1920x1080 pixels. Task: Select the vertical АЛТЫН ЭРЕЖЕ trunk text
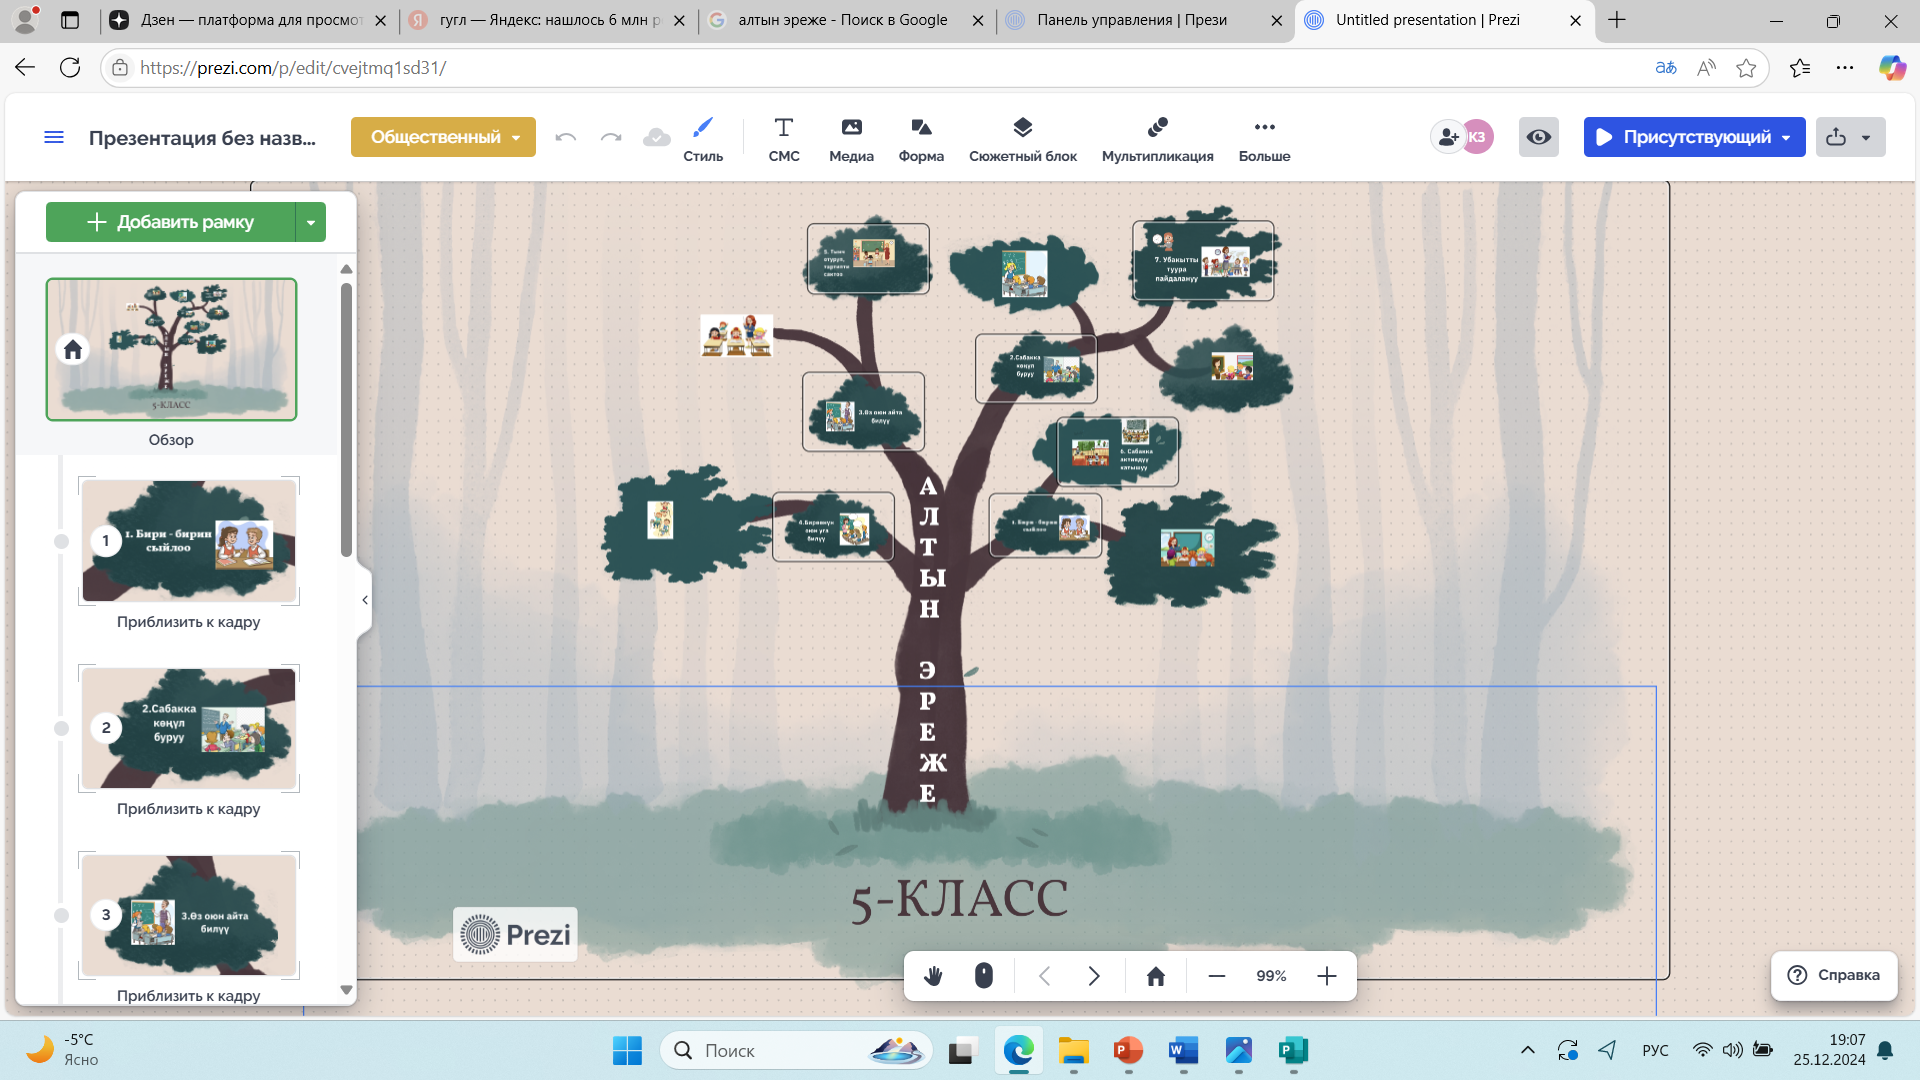(x=930, y=640)
